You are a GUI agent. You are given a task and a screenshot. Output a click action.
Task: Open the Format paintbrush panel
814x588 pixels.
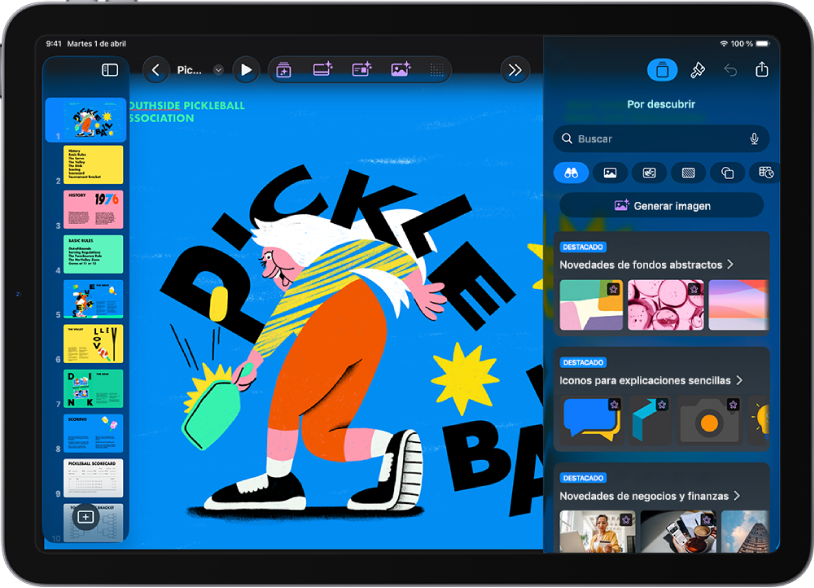click(x=697, y=70)
